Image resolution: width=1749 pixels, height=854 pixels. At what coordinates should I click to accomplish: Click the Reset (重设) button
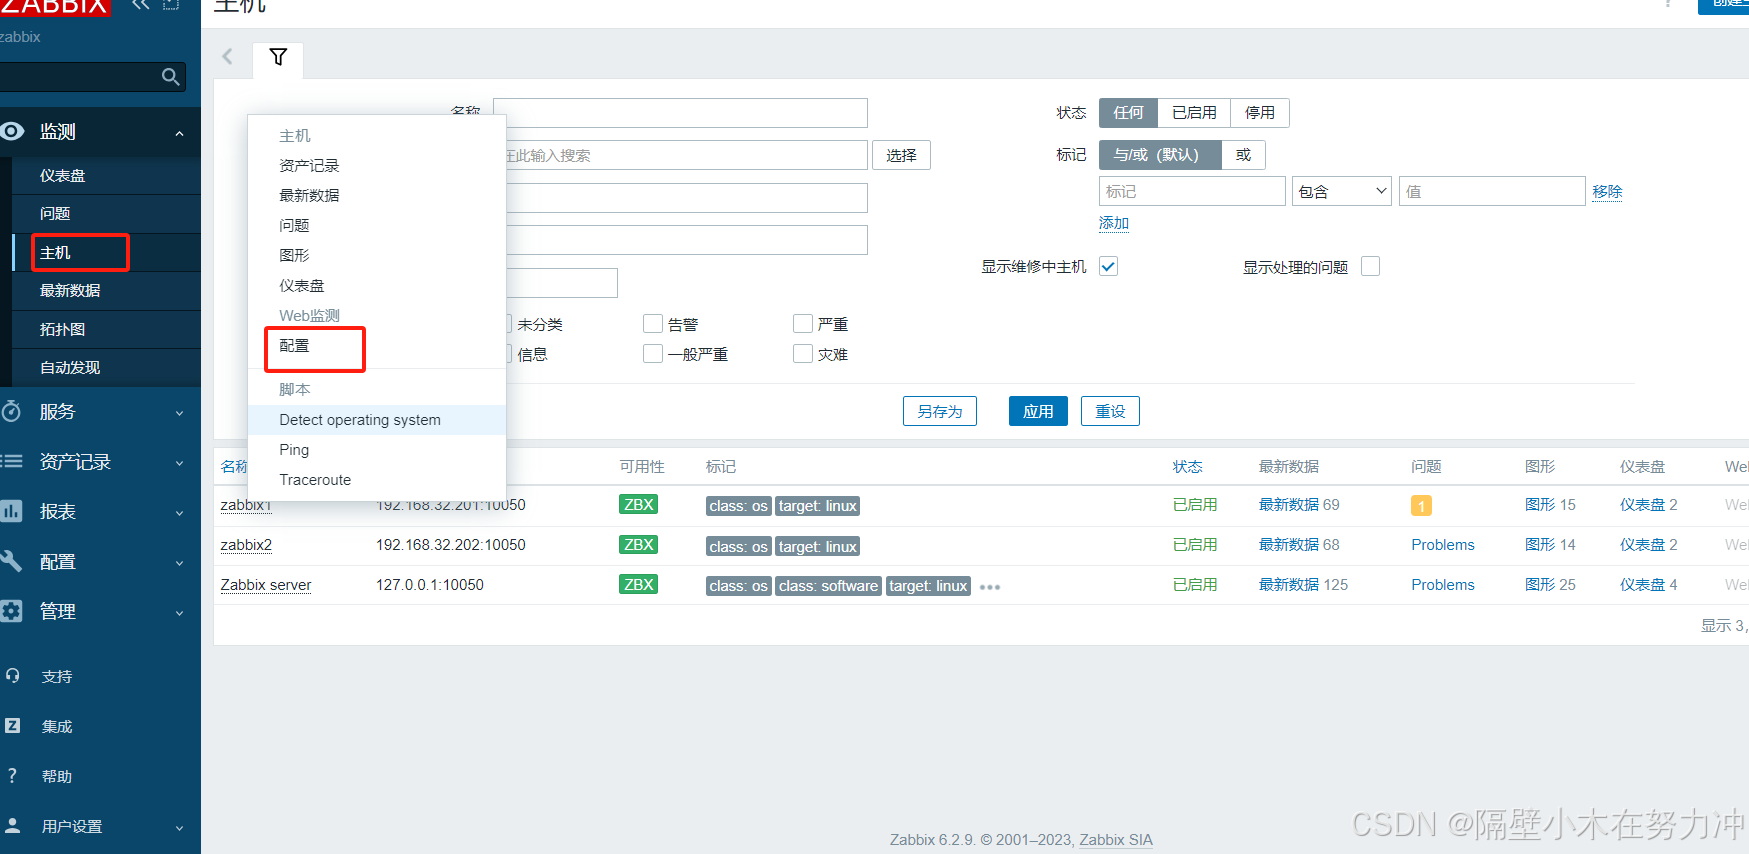tap(1110, 411)
